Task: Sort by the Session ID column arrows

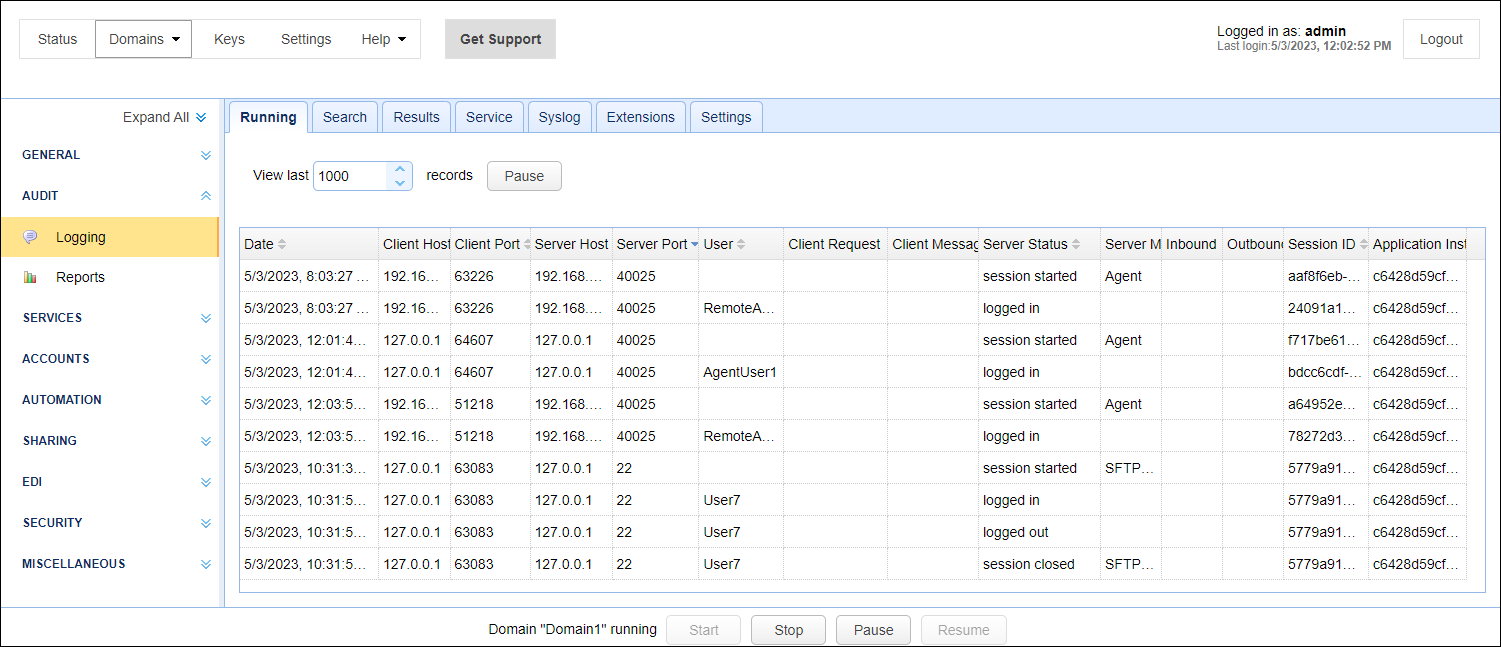Action: click(1364, 244)
